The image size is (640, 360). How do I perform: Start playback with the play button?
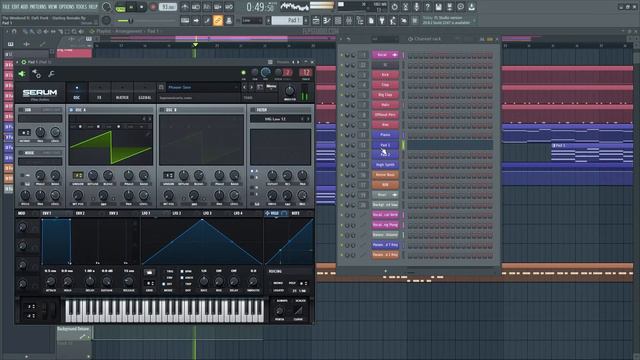tap(131, 7)
